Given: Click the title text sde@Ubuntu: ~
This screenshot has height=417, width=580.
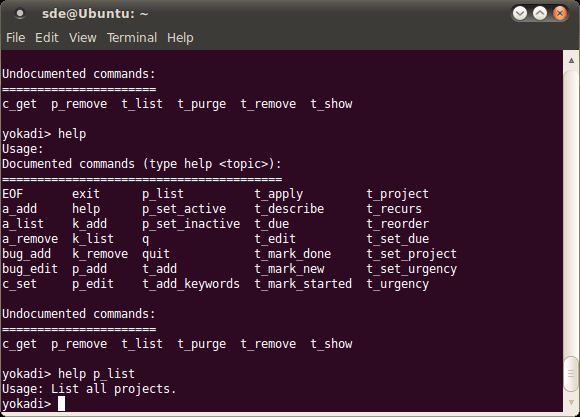Looking at the screenshot, I should point(95,14).
